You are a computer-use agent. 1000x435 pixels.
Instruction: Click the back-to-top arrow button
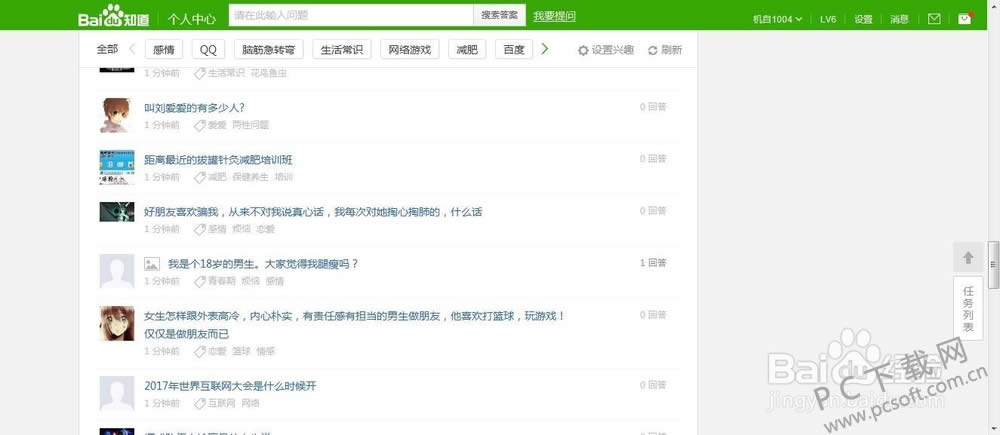click(968, 258)
